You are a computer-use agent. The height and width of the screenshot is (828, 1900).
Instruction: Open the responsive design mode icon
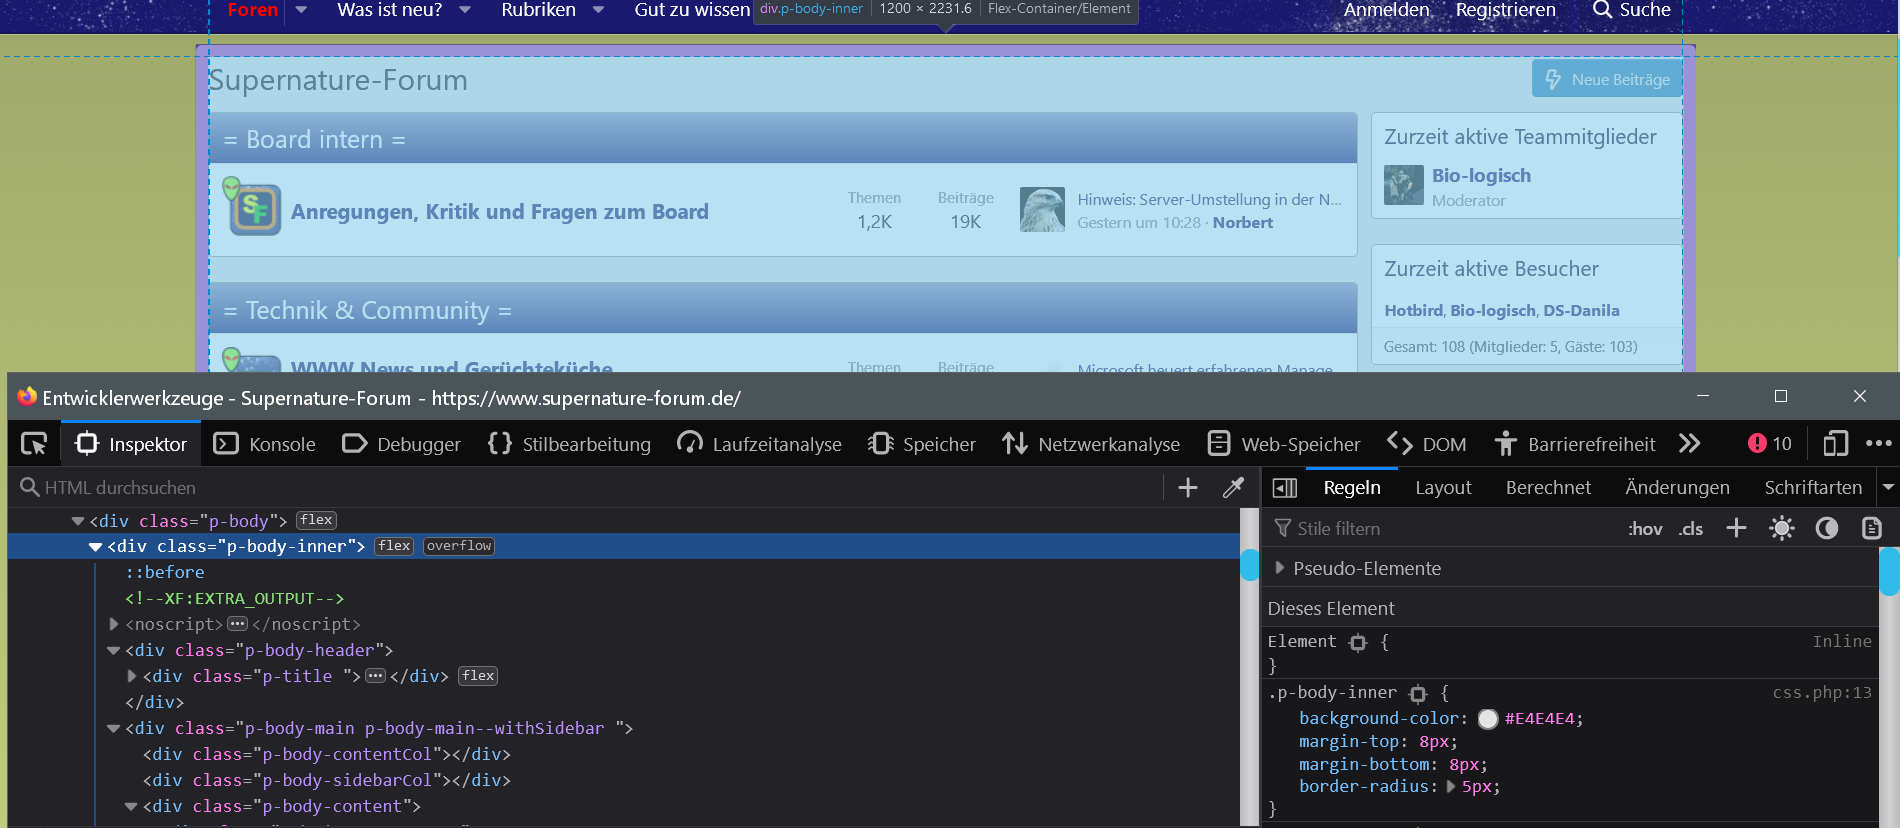(x=1835, y=444)
